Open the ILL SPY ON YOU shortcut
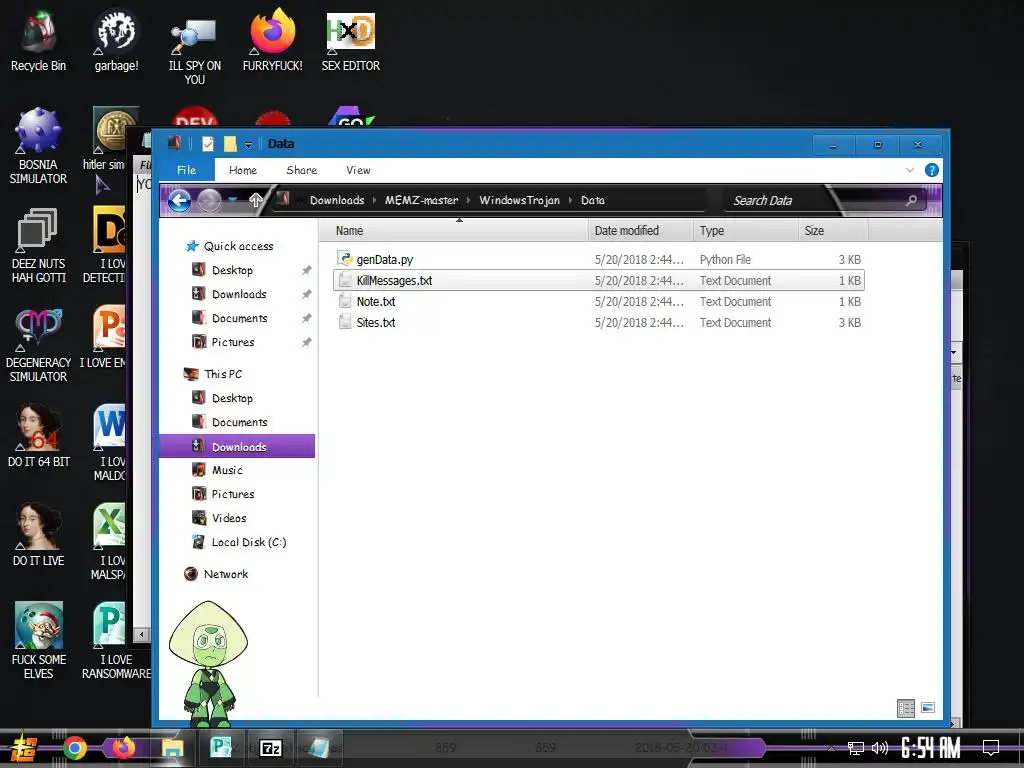 195,49
